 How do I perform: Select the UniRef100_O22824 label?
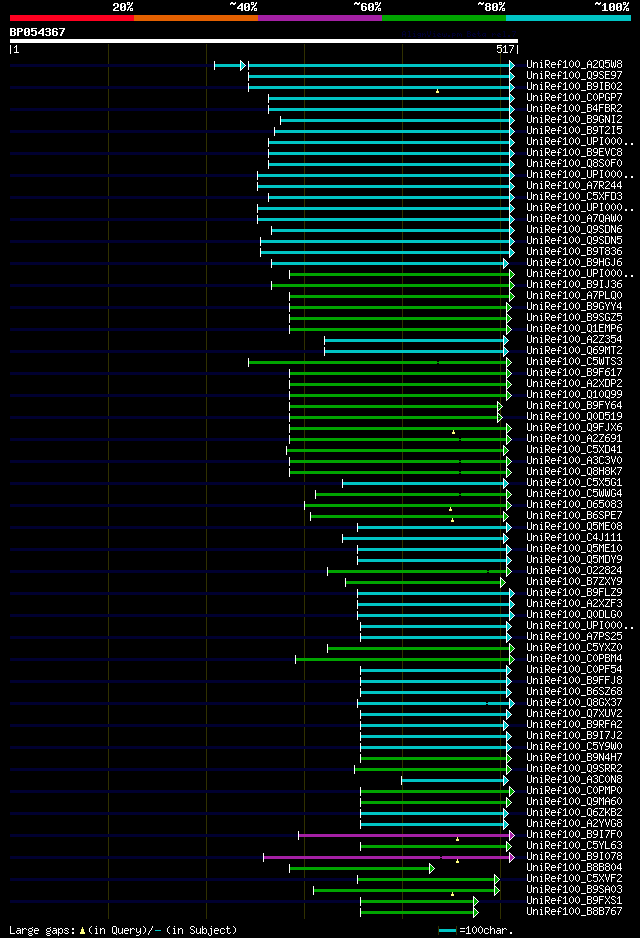click(x=574, y=570)
